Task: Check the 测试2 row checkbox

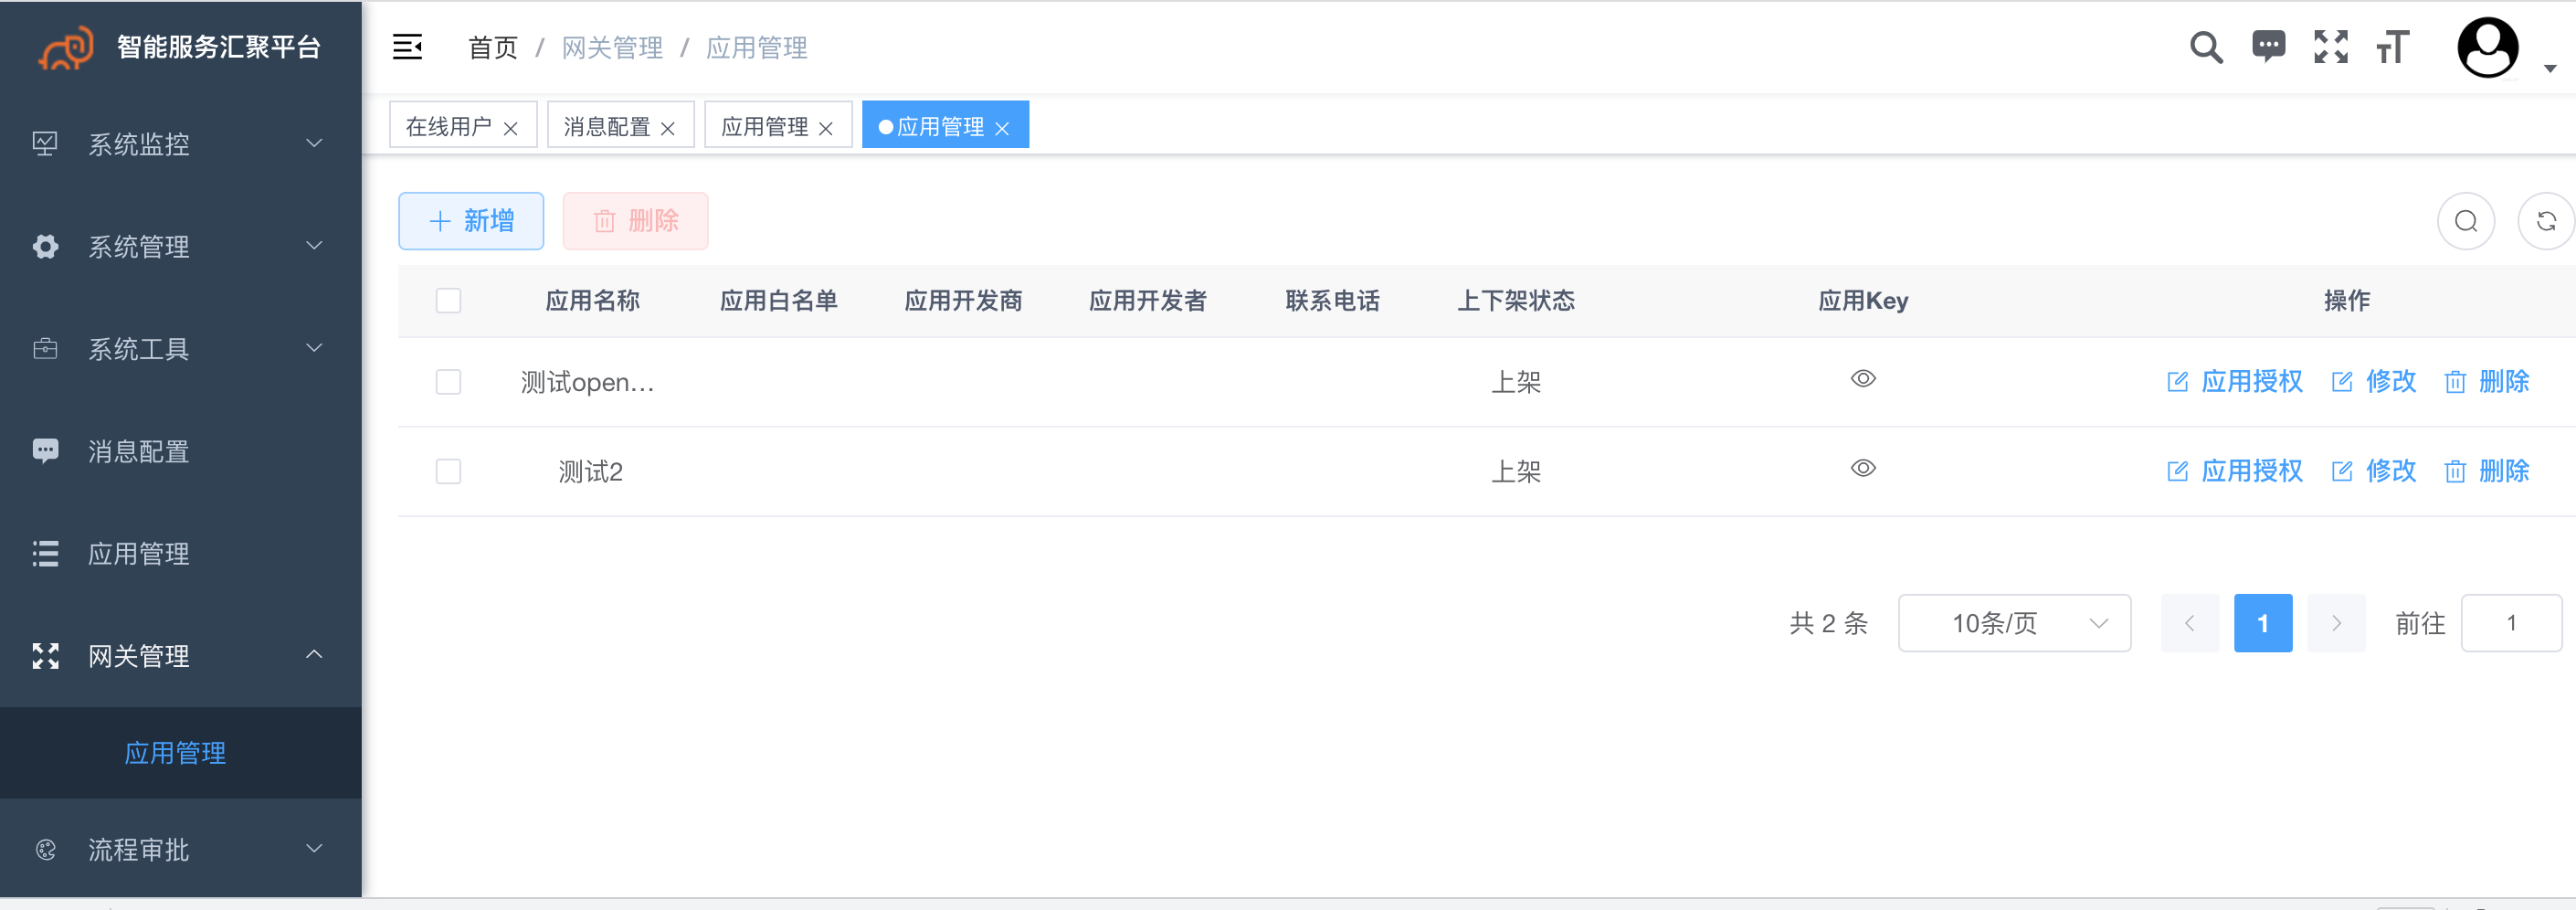Action: [448, 471]
